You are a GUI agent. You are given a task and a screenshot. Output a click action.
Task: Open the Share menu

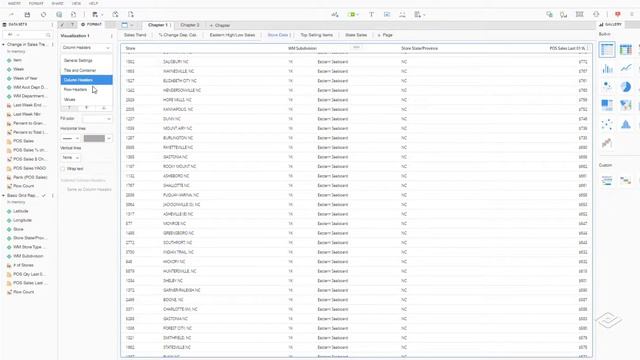click(58, 3)
